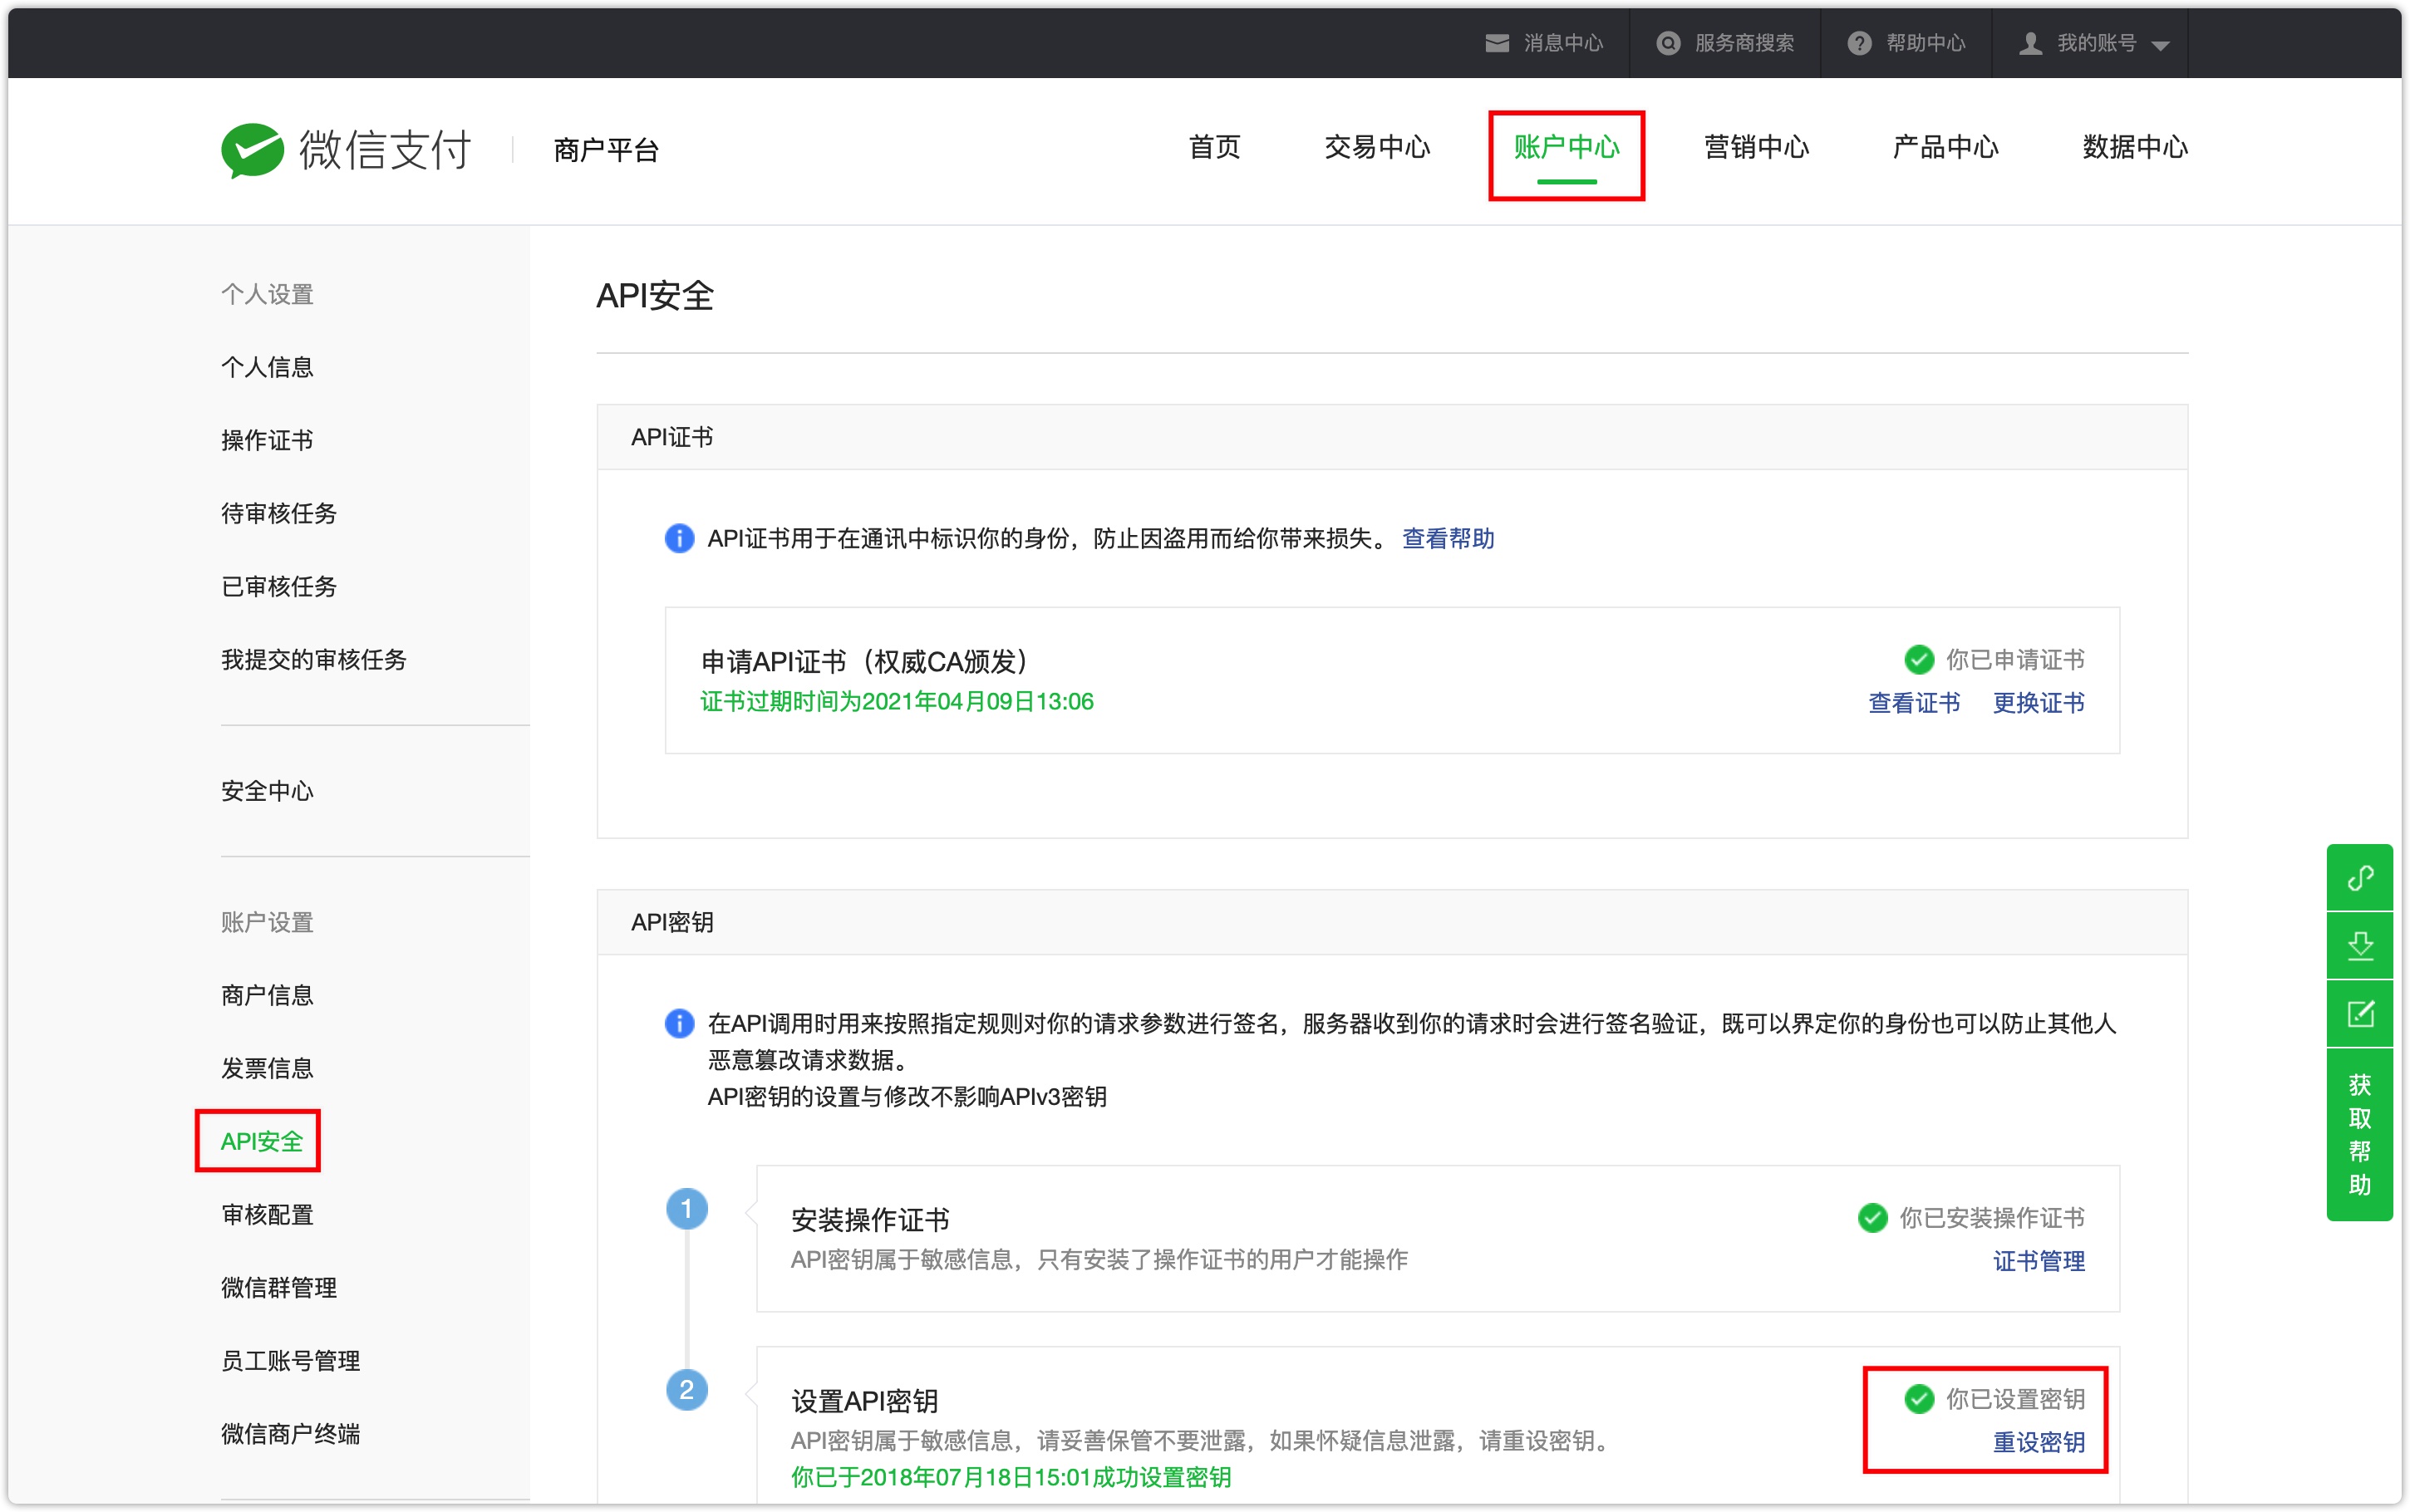Open 我提交的审核任务 in the sidebar
The width and height of the screenshot is (2410, 1512).
tap(313, 660)
